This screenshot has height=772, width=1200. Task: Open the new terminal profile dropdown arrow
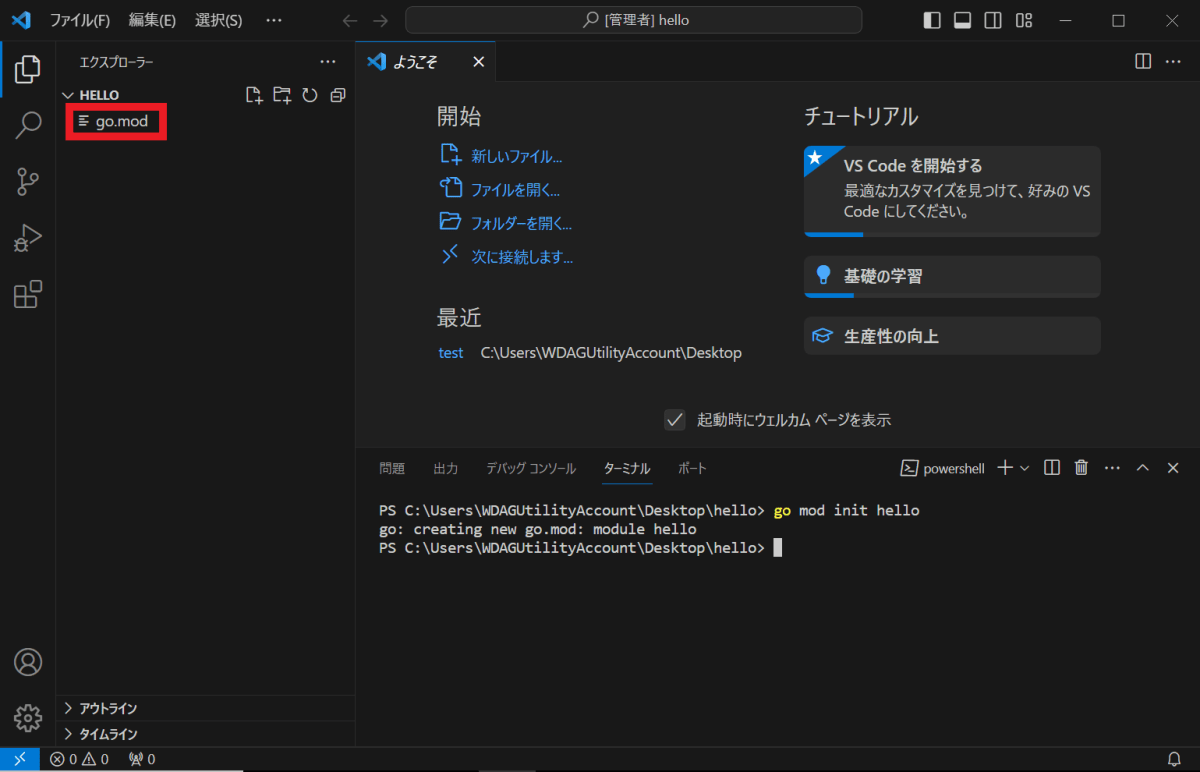(x=1024, y=468)
